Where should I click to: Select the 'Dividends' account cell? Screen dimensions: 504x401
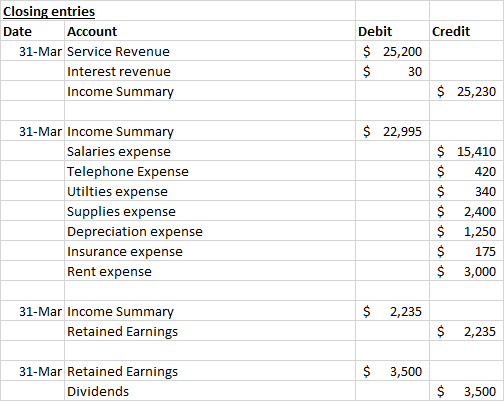(210, 391)
